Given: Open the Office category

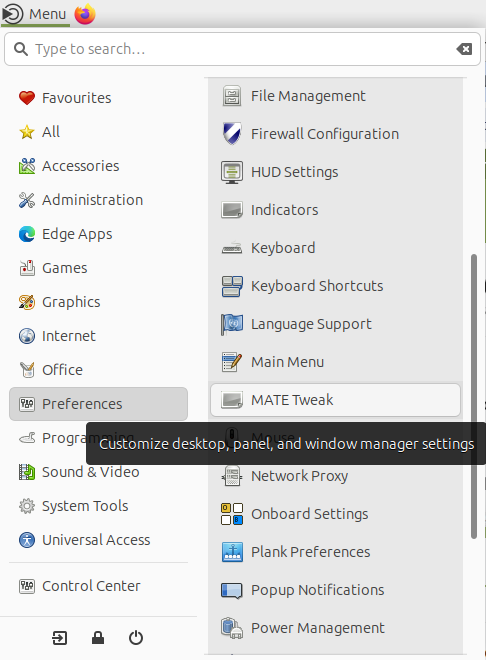Looking at the screenshot, I should 98,370.
